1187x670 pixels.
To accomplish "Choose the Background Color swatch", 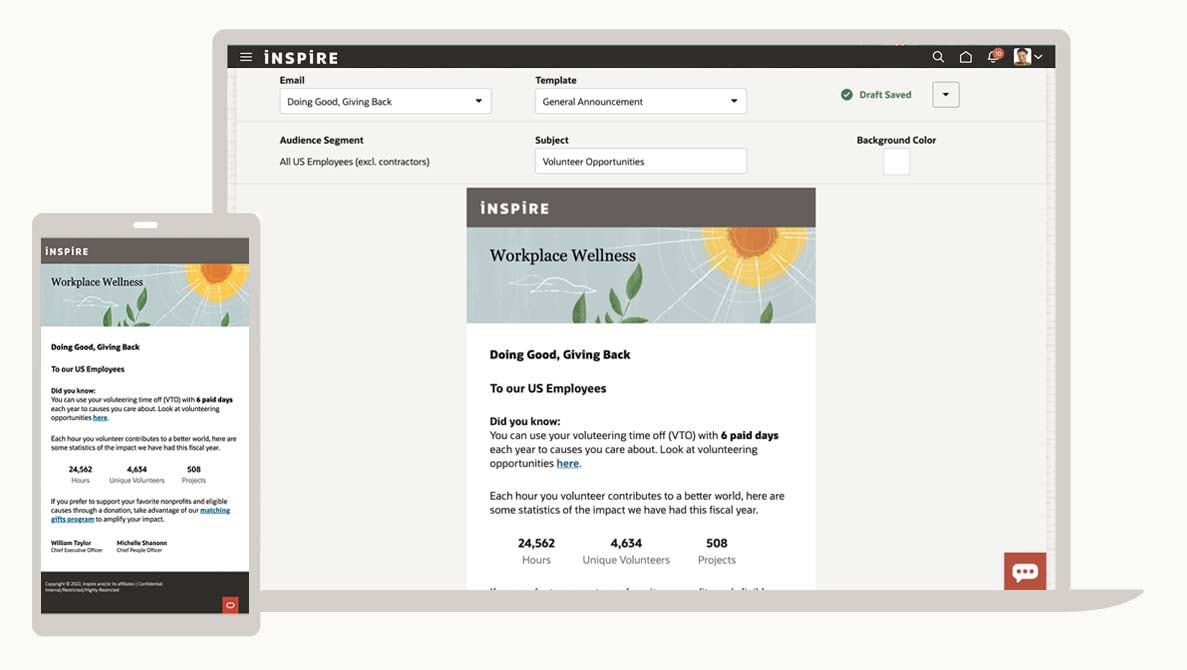I will click(896, 161).
